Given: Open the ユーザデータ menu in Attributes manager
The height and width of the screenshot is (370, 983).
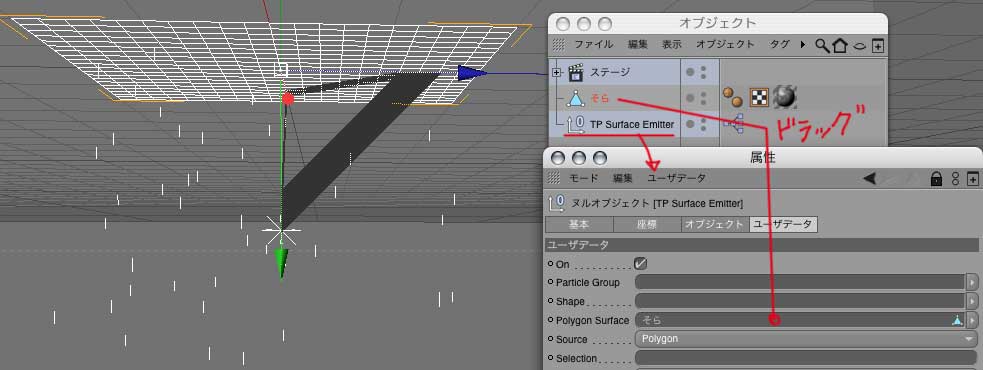Looking at the screenshot, I should [676, 179].
